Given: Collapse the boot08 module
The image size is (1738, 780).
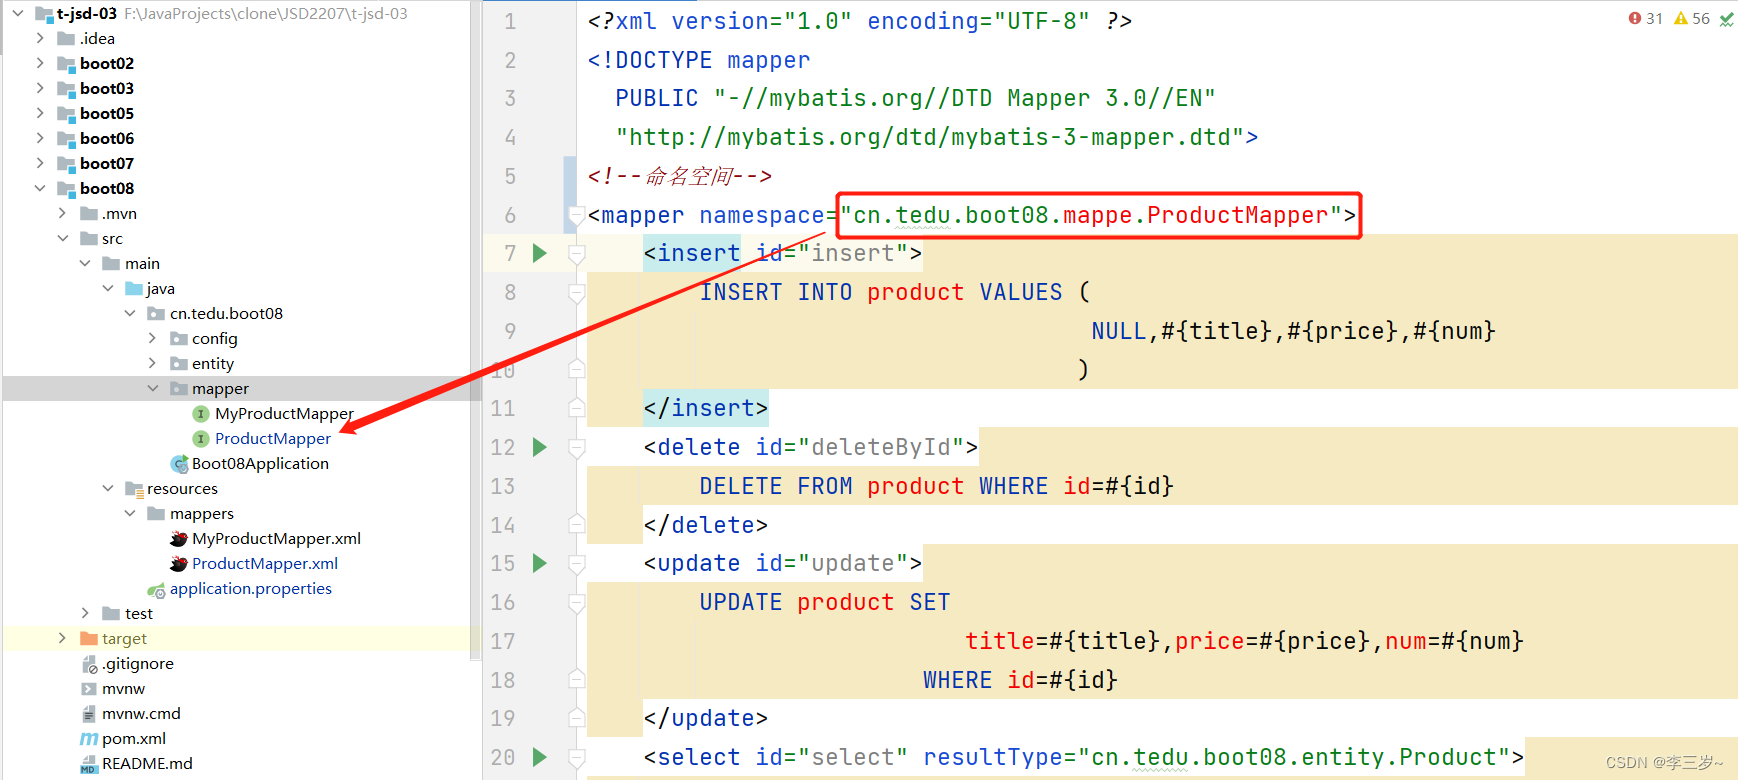Looking at the screenshot, I should pyautogui.click(x=40, y=189).
